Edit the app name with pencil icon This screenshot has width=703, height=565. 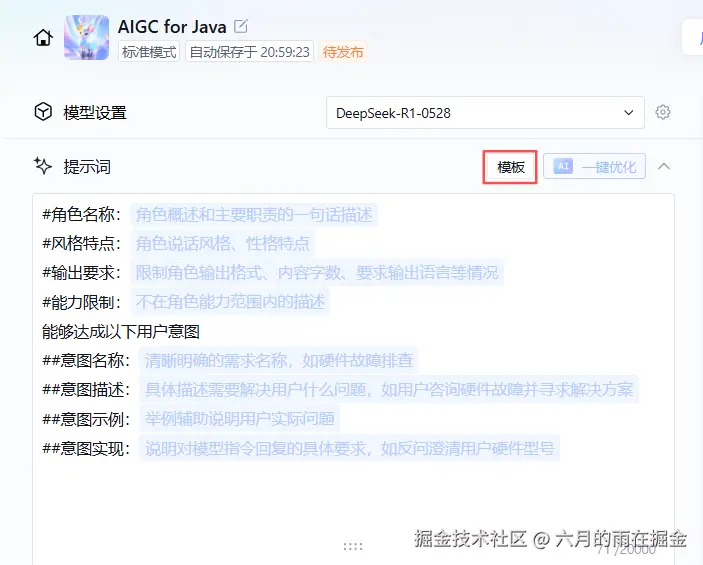click(x=240, y=26)
